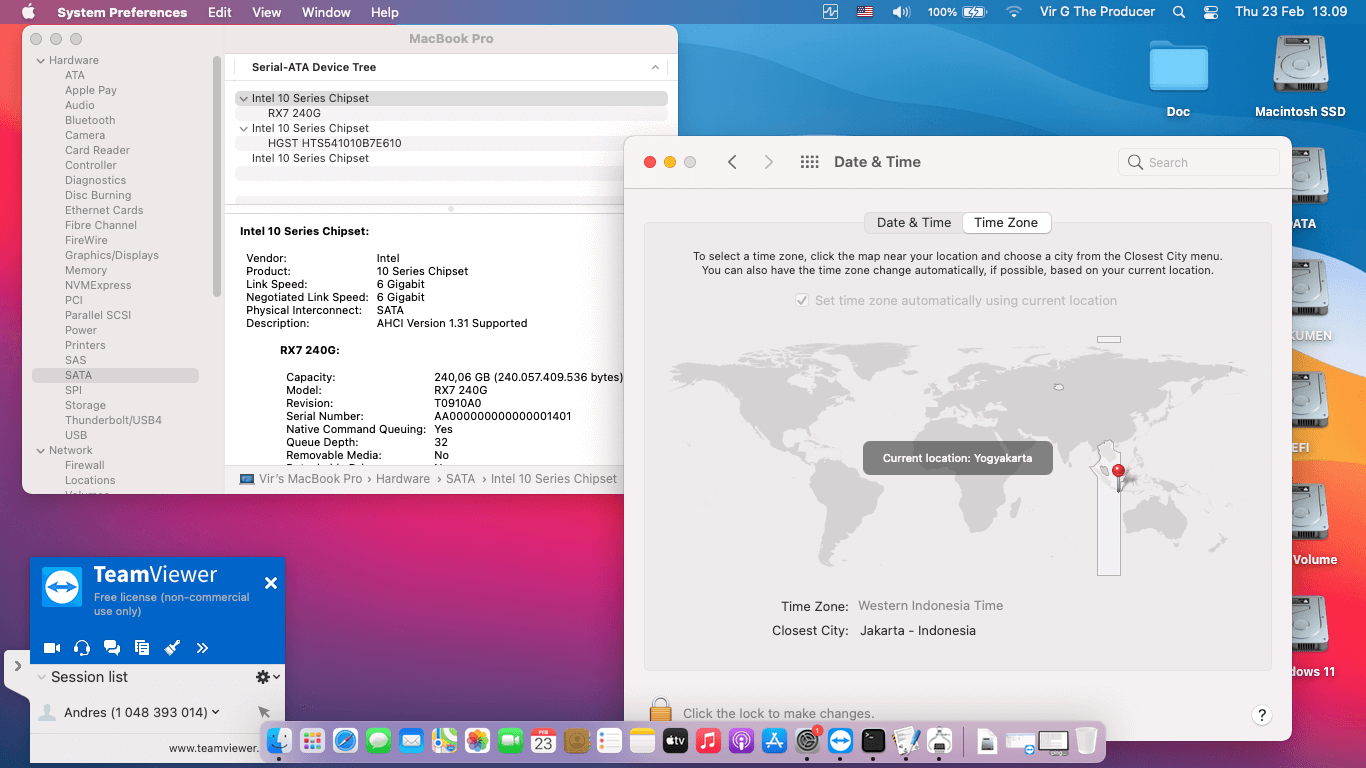Open Show All preferences grid icon
Screen dimensions: 1366x768
click(809, 161)
